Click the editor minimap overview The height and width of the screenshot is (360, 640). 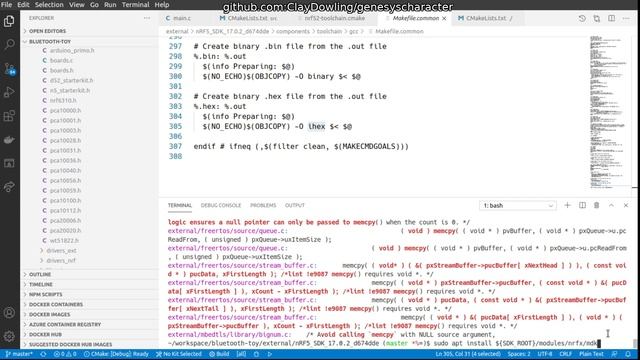[610, 112]
